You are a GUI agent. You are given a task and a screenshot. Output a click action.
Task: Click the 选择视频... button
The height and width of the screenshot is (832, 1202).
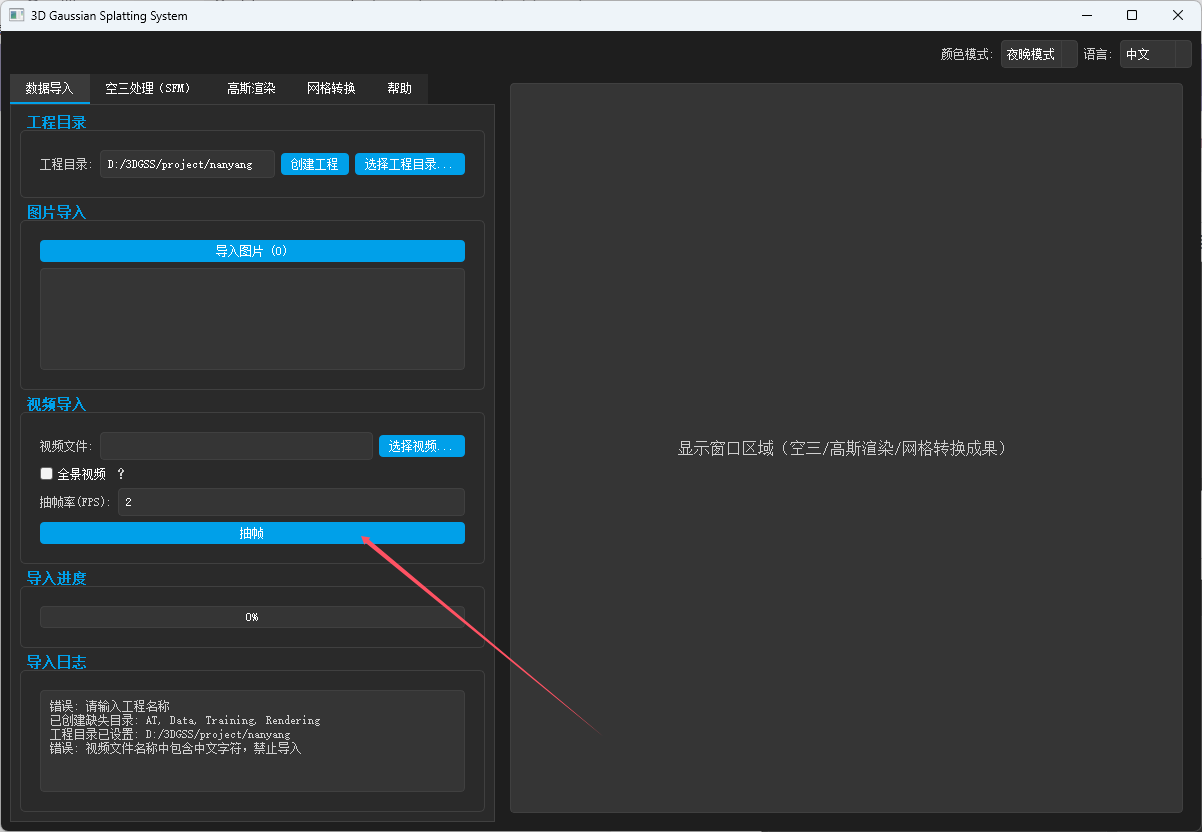[x=422, y=446]
